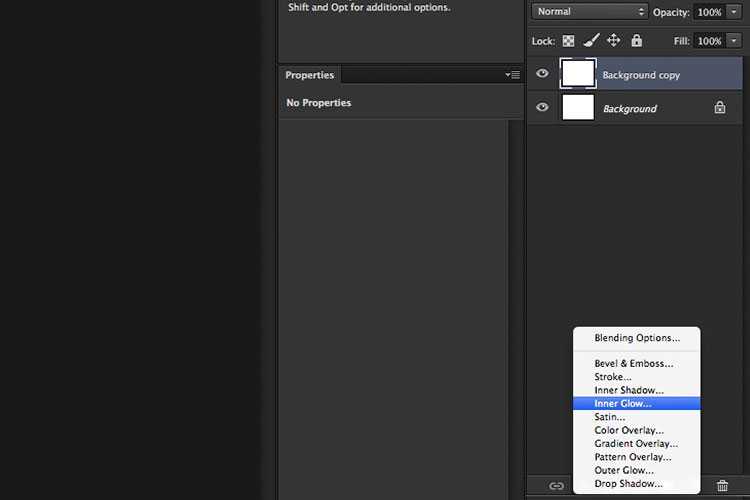Expand the Fill slider arrow
Image resolution: width=750 pixels, height=500 pixels.
[734, 41]
